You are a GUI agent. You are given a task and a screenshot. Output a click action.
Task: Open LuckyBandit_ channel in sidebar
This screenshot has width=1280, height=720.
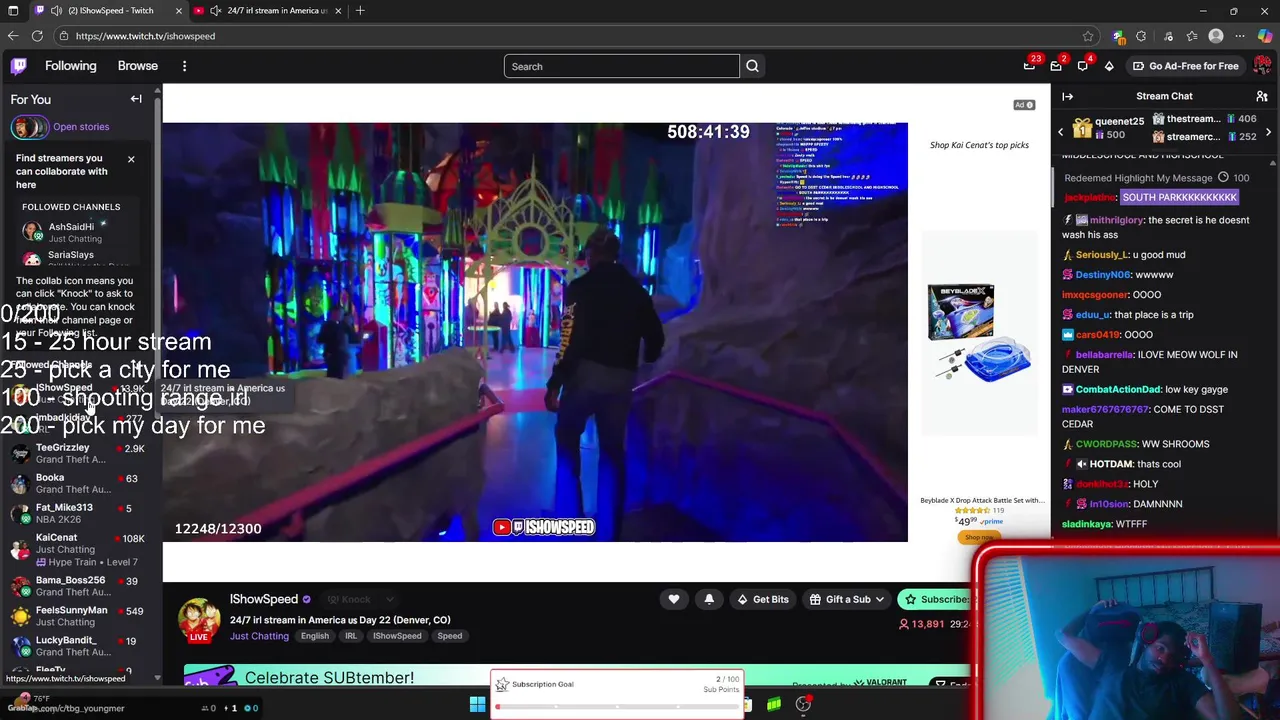click(78, 646)
